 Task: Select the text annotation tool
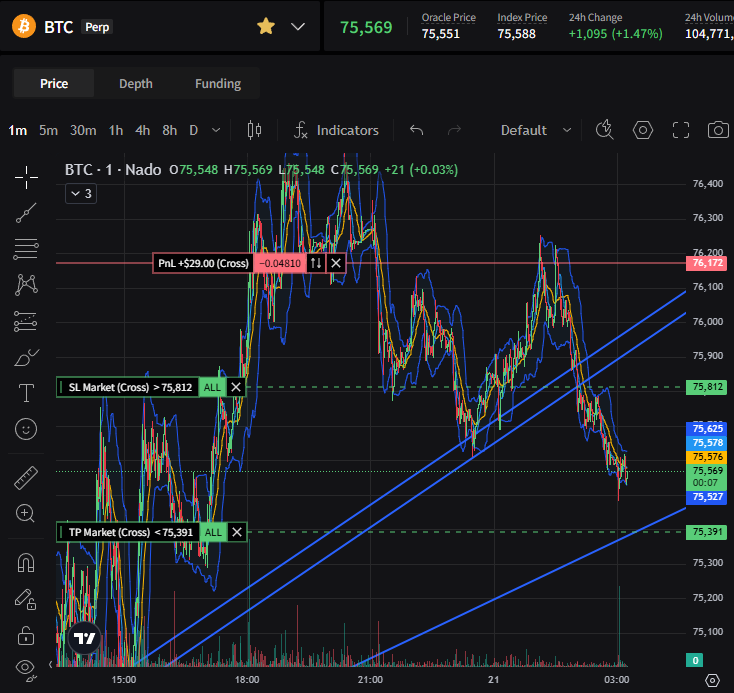coord(26,393)
